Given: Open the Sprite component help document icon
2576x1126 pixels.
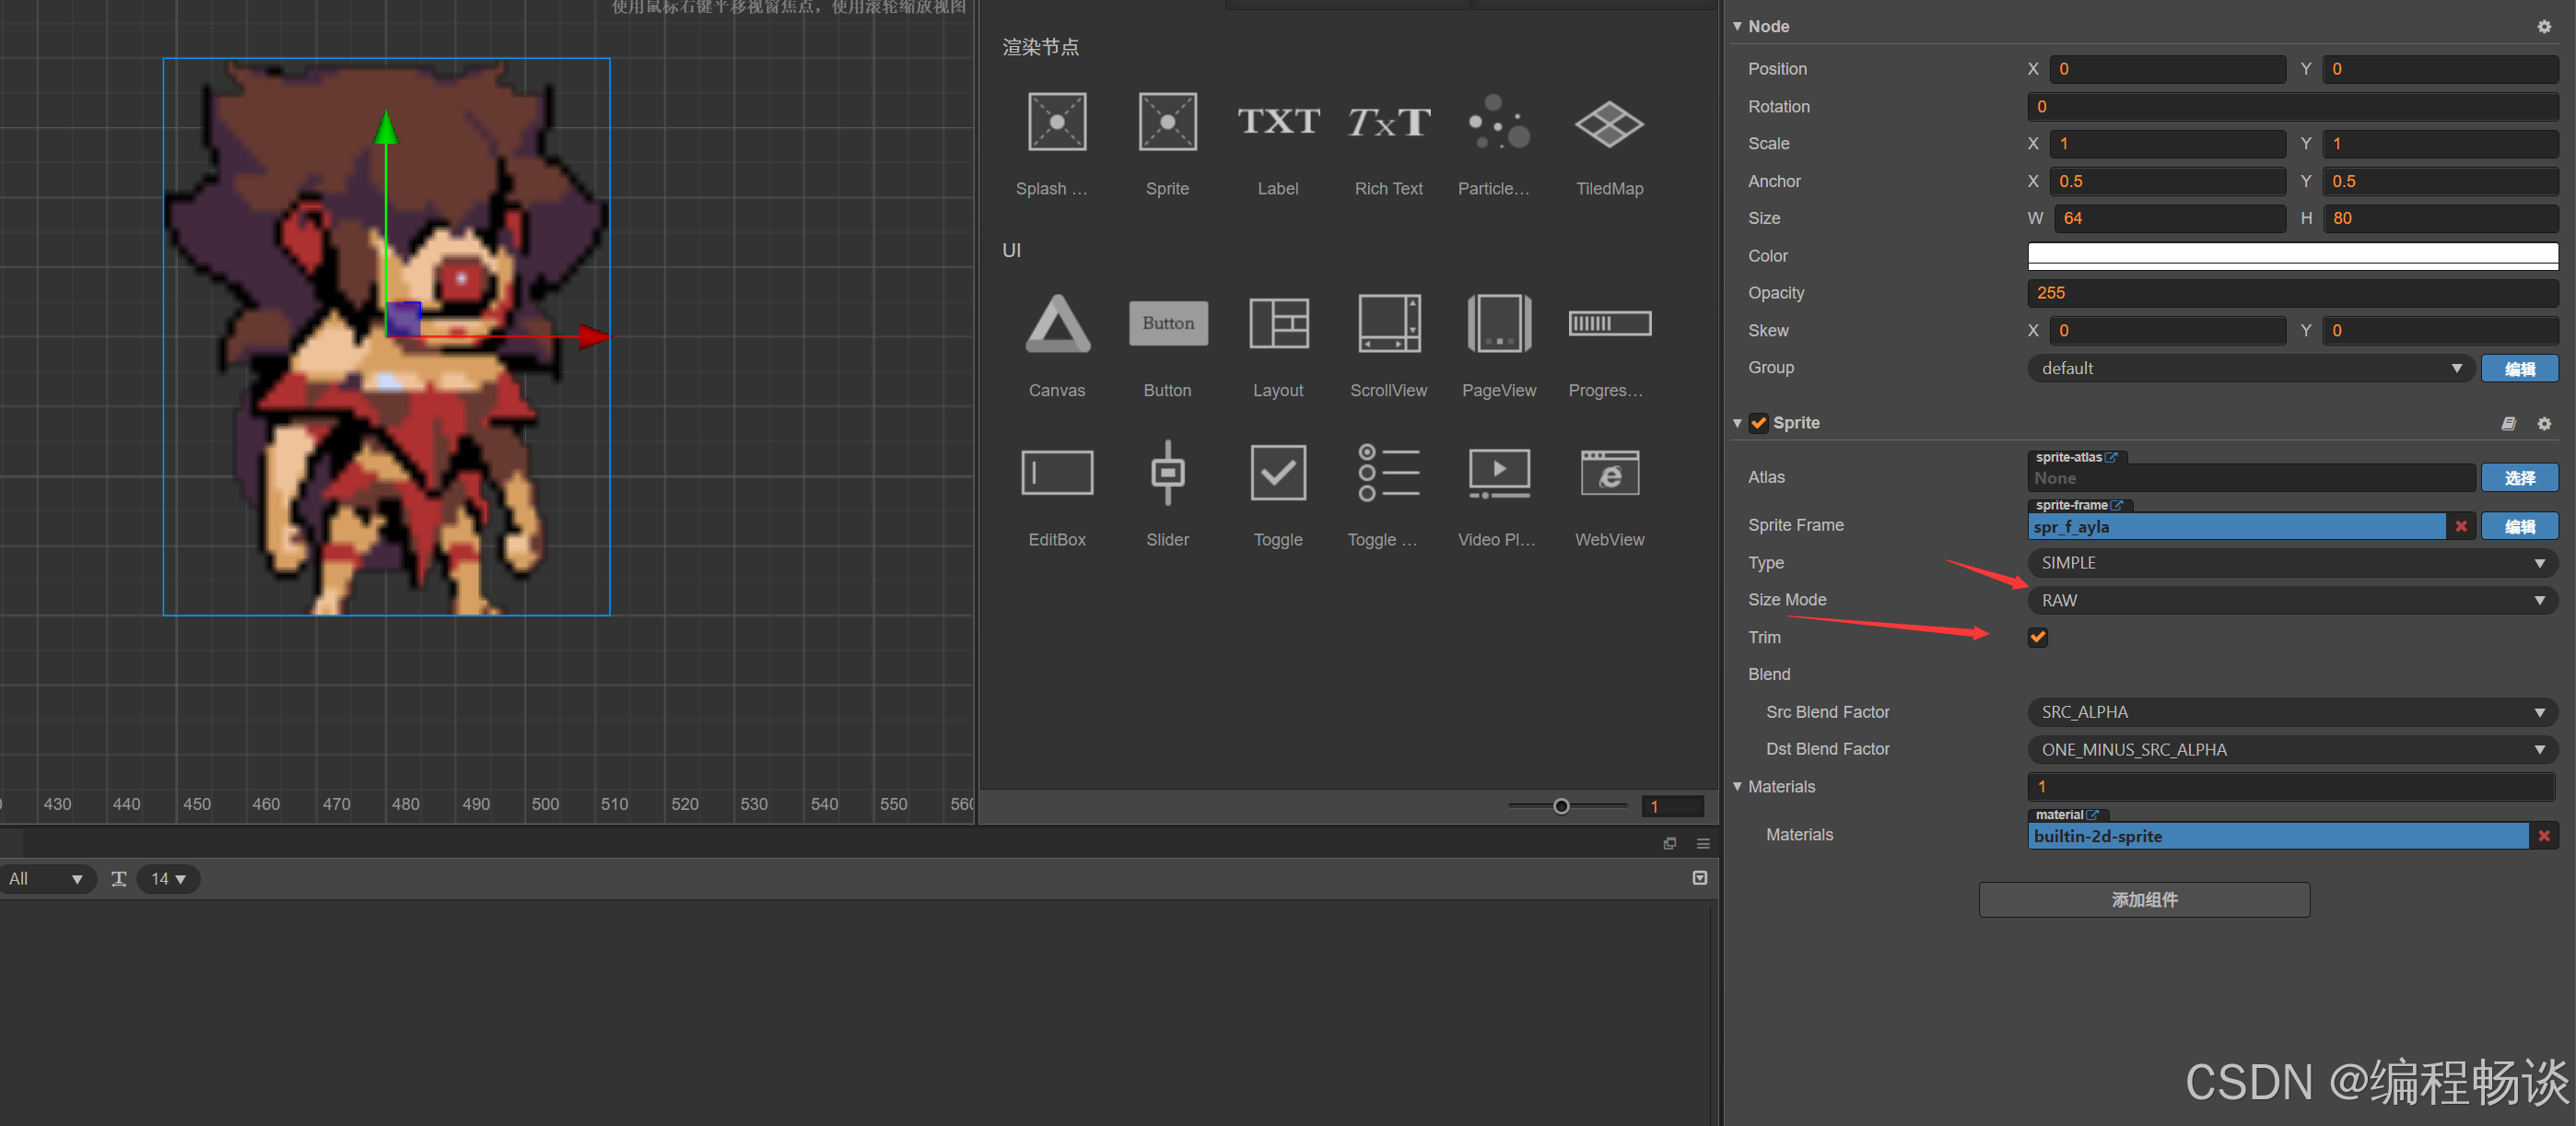Looking at the screenshot, I should tap(2507, 424).
